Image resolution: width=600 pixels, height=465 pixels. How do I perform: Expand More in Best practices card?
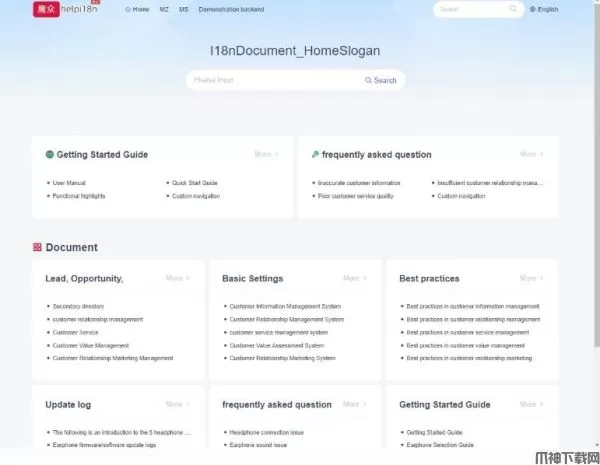[x=532, y=278]
